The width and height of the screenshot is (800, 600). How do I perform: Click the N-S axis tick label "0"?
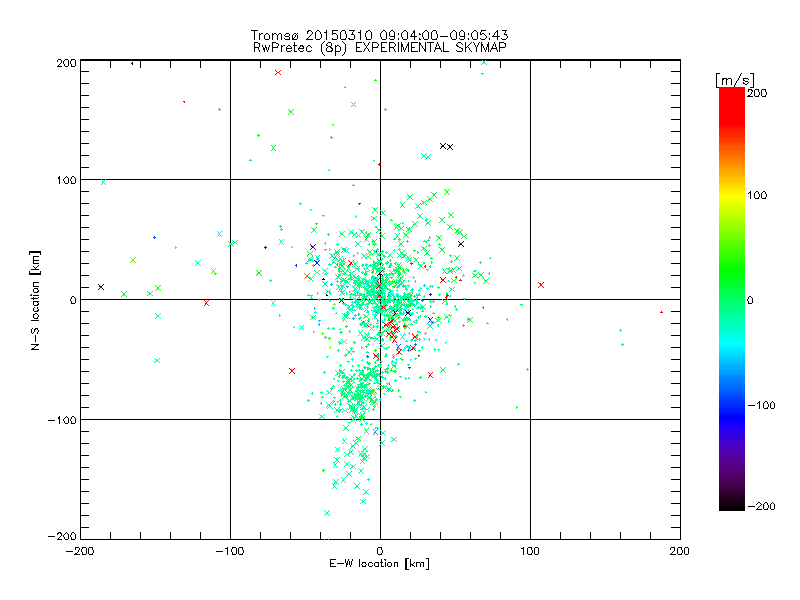point(73,301)
